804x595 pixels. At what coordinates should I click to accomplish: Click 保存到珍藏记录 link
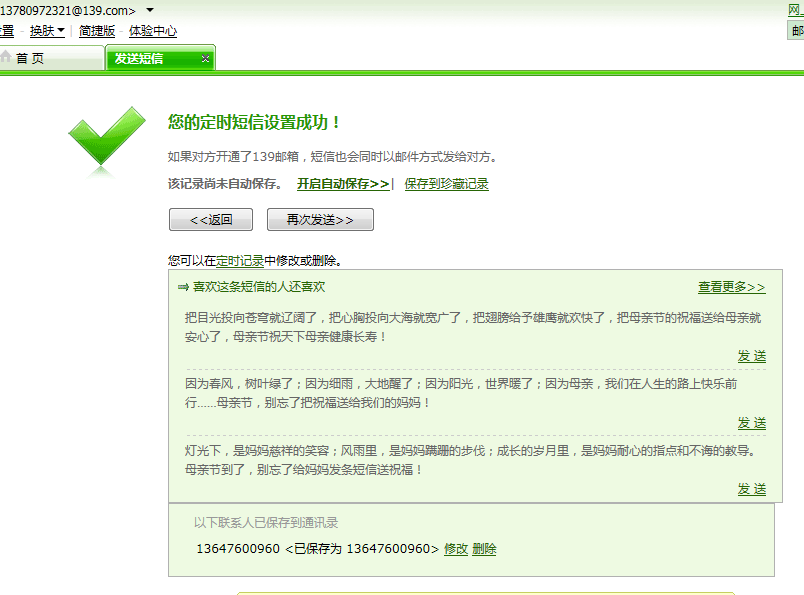[446, 184]
